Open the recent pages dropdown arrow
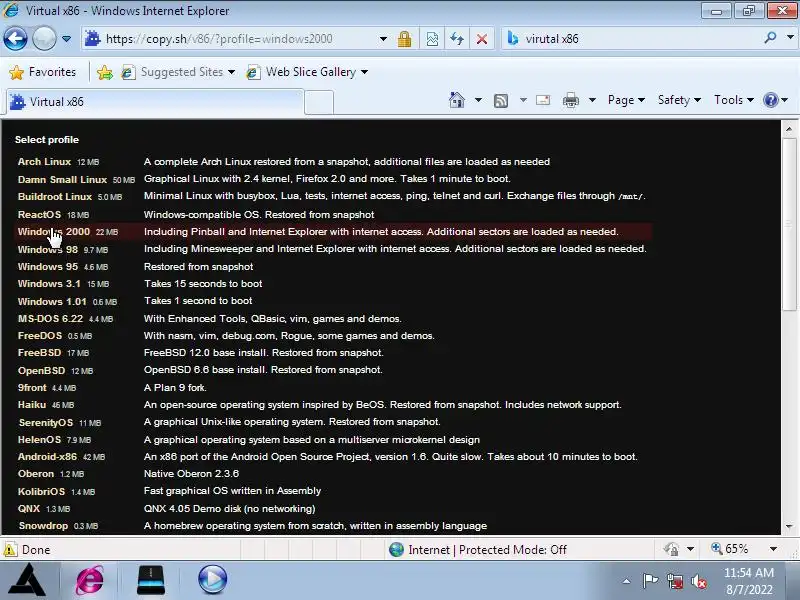This screenshot has height=600, width=800. click(x=66, y=39)
